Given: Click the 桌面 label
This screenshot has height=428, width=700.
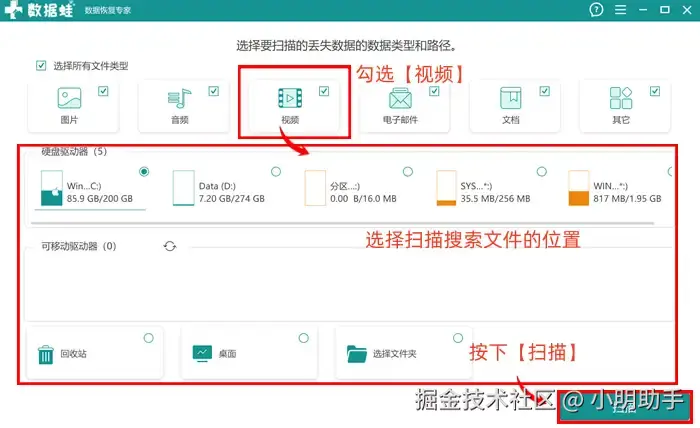Looking at the screenshot, I should coord(227,354).
